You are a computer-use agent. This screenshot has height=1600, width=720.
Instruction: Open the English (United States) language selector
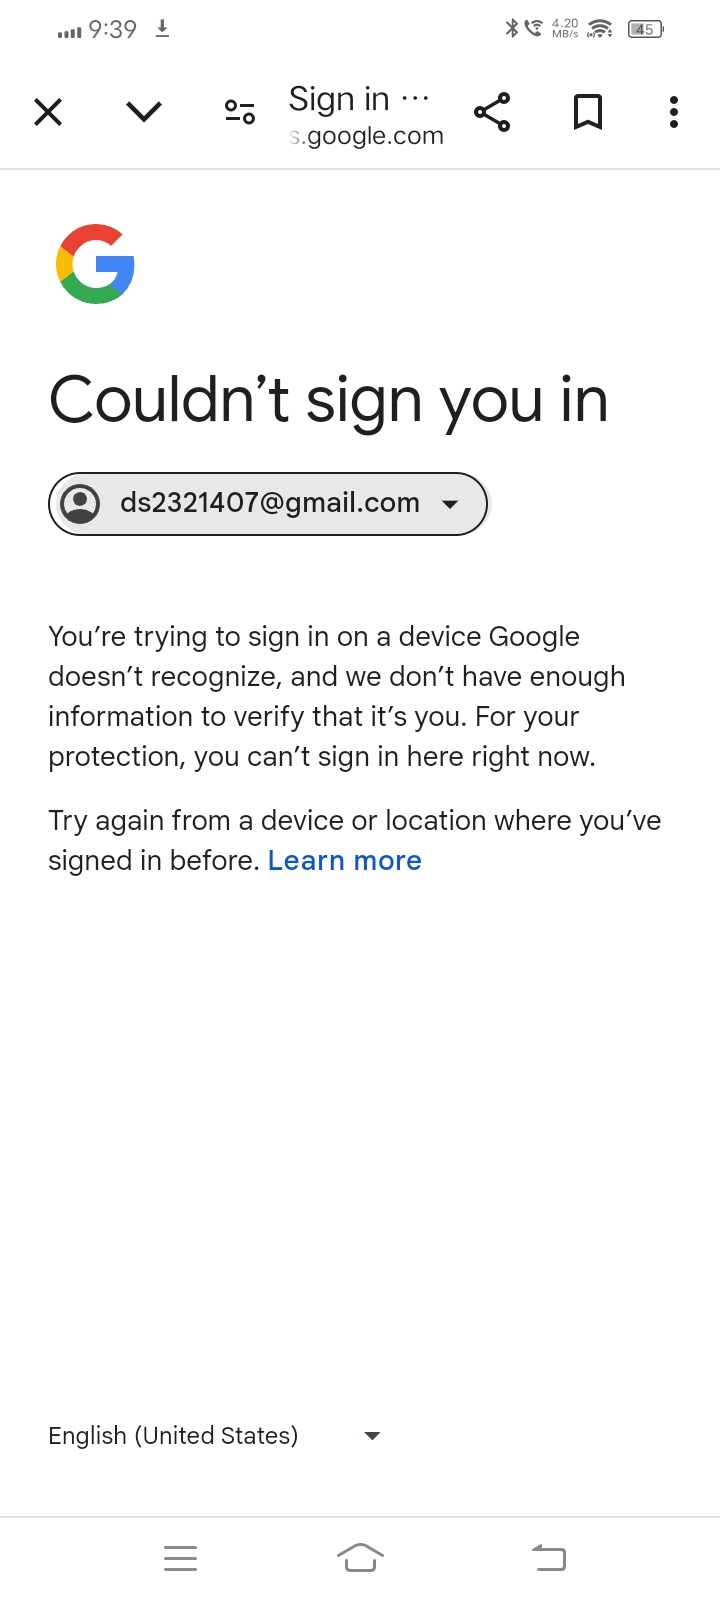click(173, 1436)
